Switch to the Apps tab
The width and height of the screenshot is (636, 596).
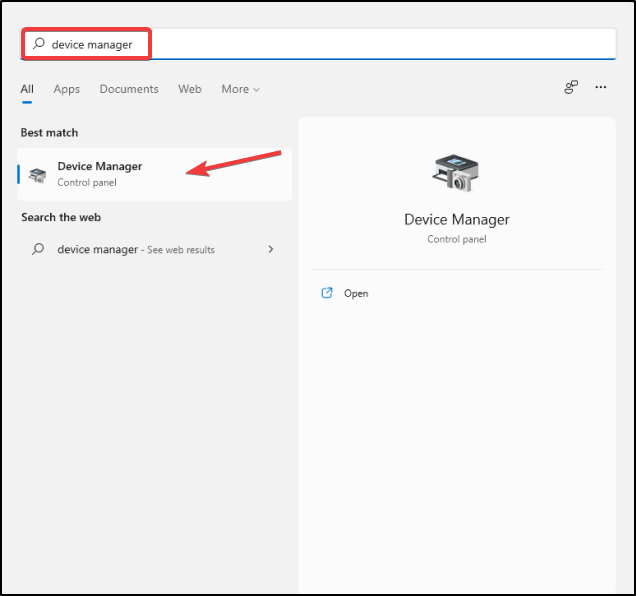67,89
